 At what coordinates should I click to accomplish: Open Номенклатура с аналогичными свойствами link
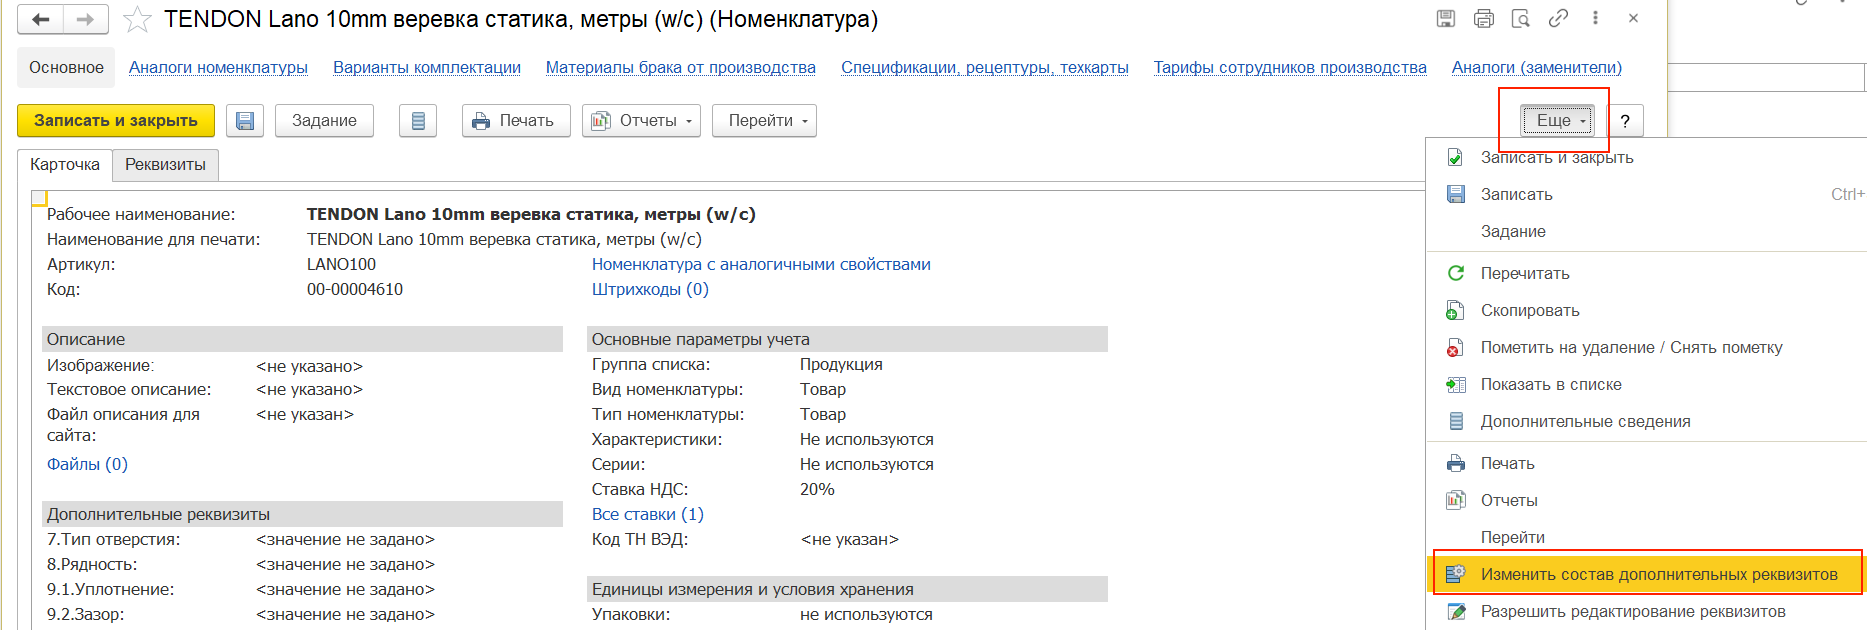coord(761,265)
